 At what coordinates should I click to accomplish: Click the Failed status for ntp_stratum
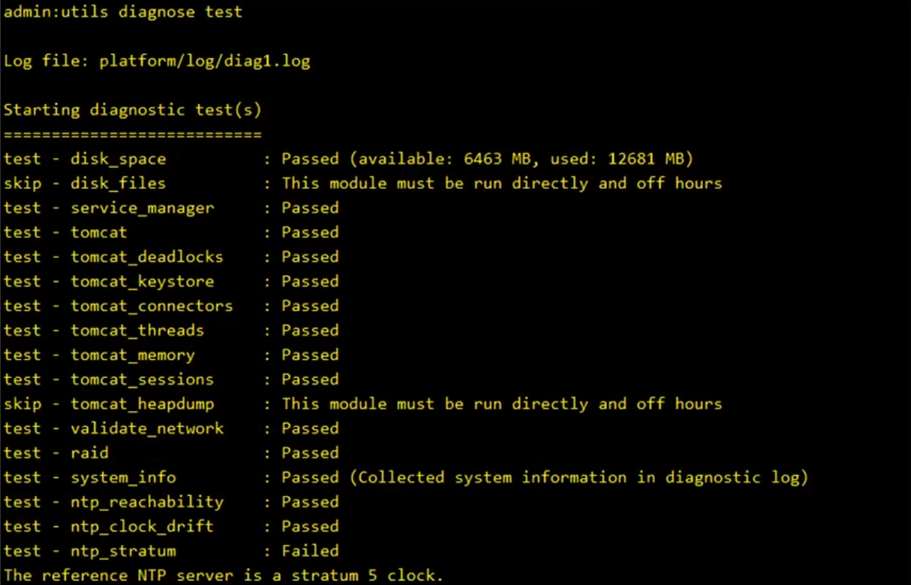pyautogui.click(x=310, y=551)
